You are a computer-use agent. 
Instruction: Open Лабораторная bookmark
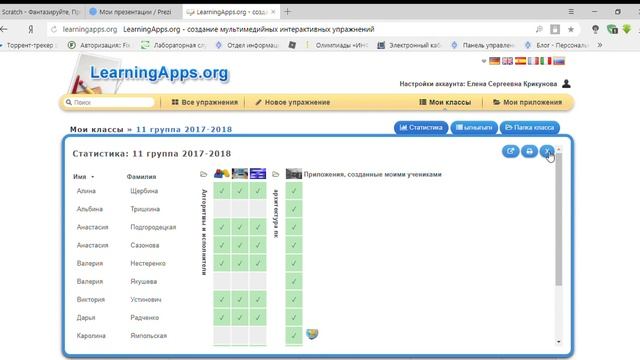[x=174, y=45]
